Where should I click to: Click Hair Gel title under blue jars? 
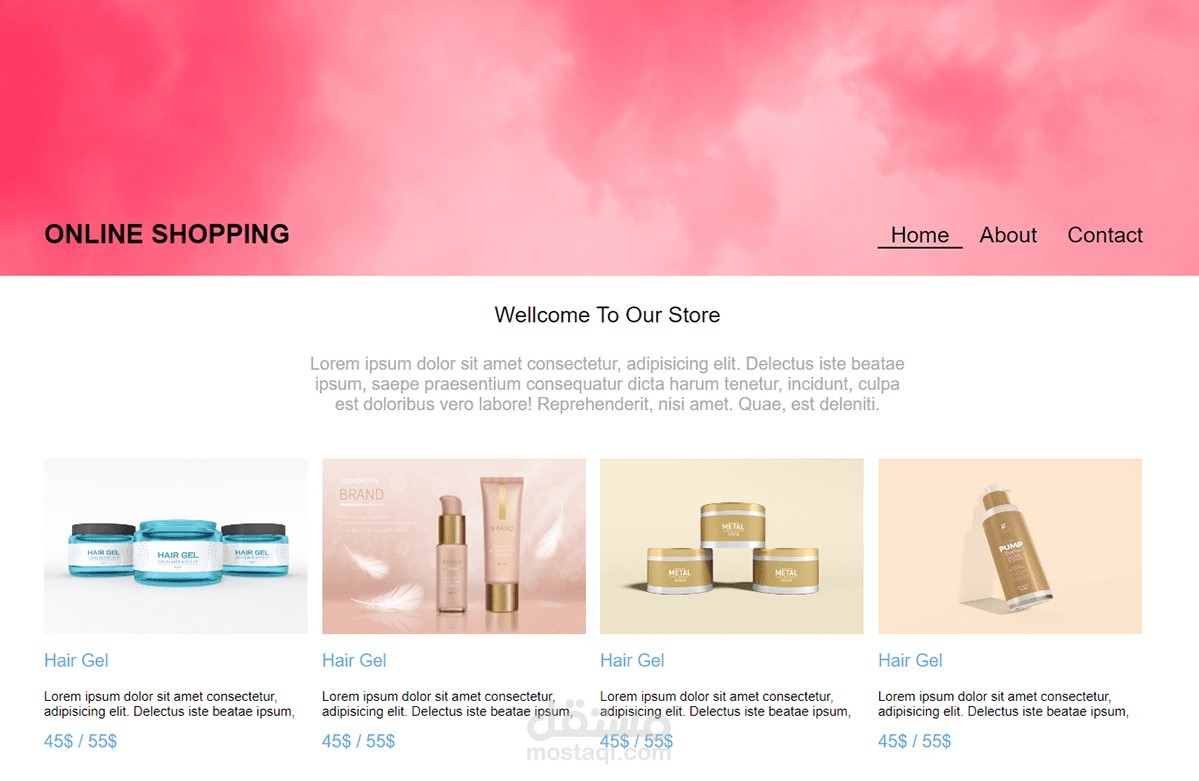(76, 660)
